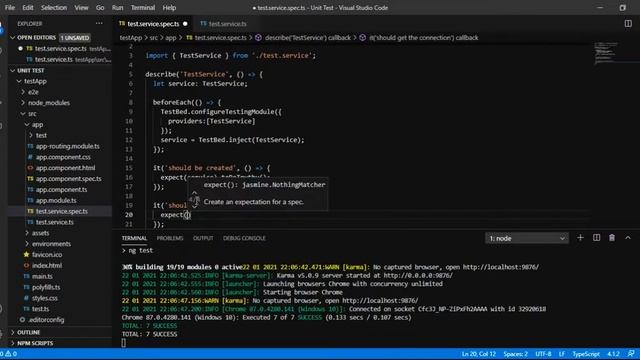Image resolution: width=640 pixels, height=360 pixels.
Task: Open Explorer more actions ellipsis
Action: coord(99,23)
